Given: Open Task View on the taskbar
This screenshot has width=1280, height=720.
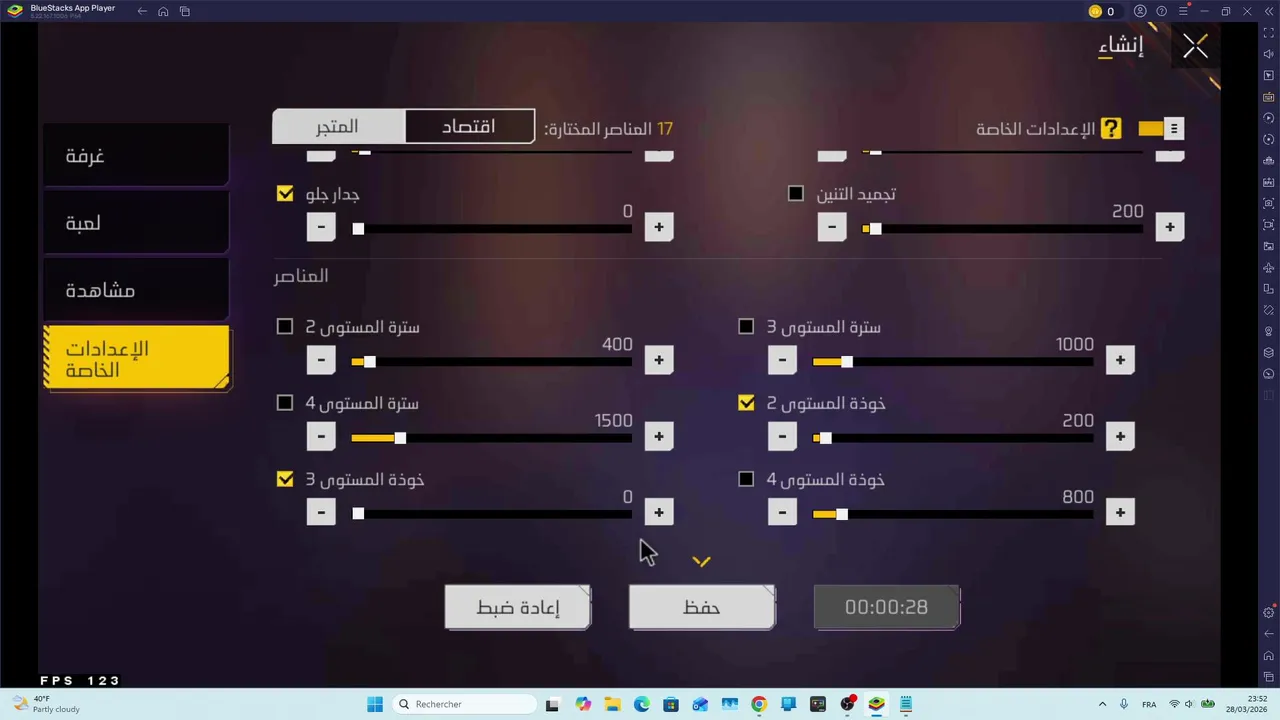Looking at the screenshot, I should [x=552, y=704].
